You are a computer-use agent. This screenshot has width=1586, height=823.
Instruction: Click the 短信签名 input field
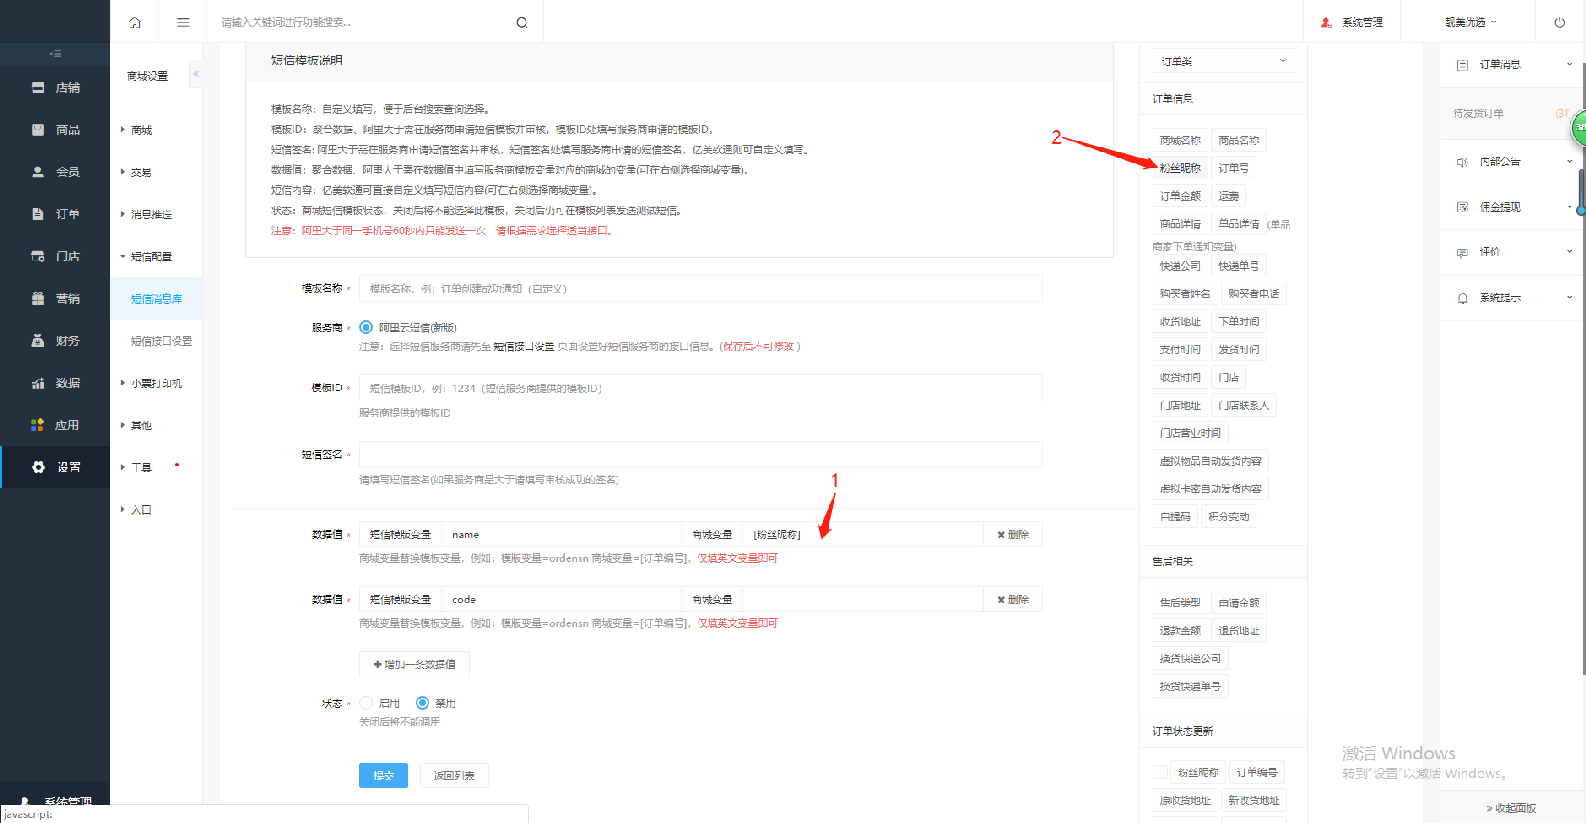(700, 454)
